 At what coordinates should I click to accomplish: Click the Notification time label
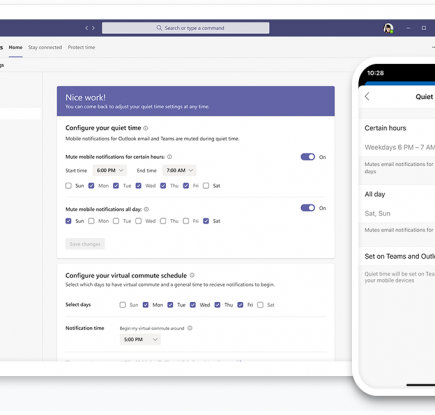(x=85, y=328)
